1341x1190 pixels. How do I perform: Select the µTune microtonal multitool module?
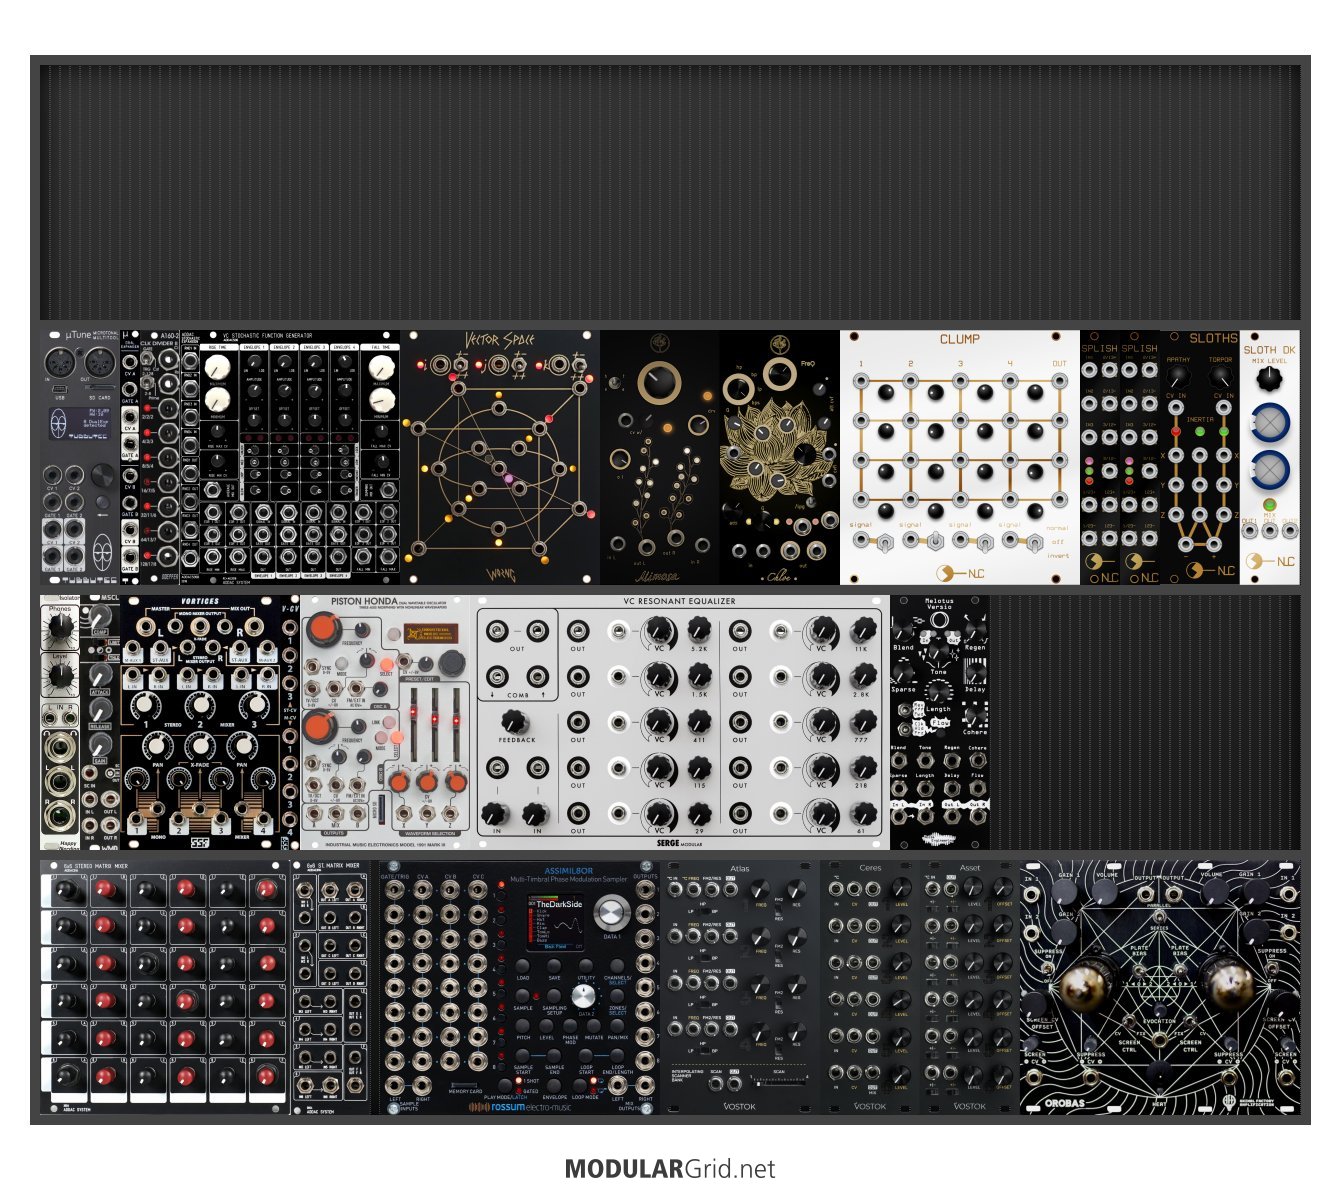[x=80, y=457]
